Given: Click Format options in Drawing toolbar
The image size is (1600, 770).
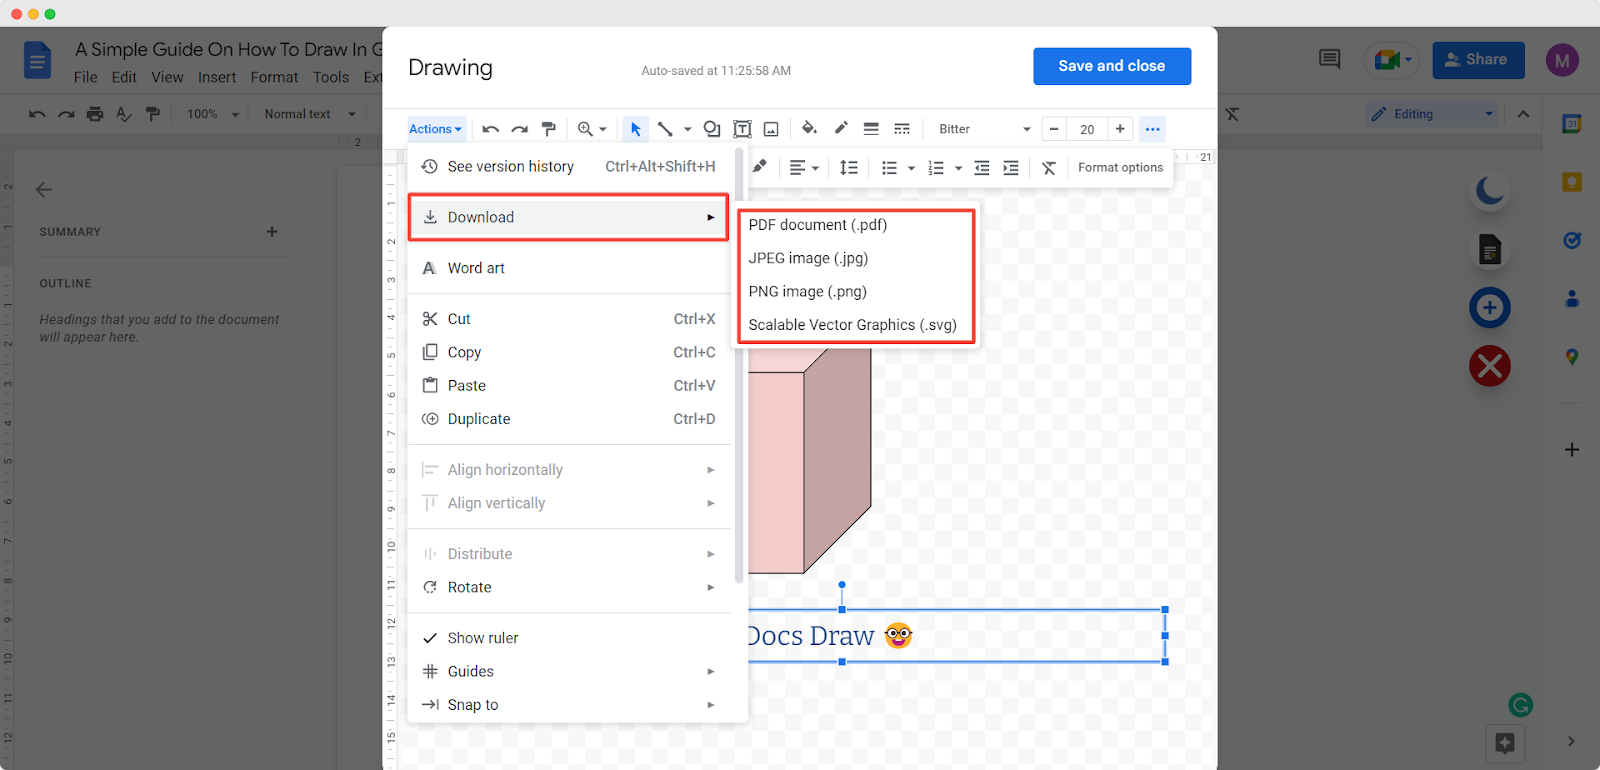Looking at the screenshot, I should click(x=1120, y=168).
